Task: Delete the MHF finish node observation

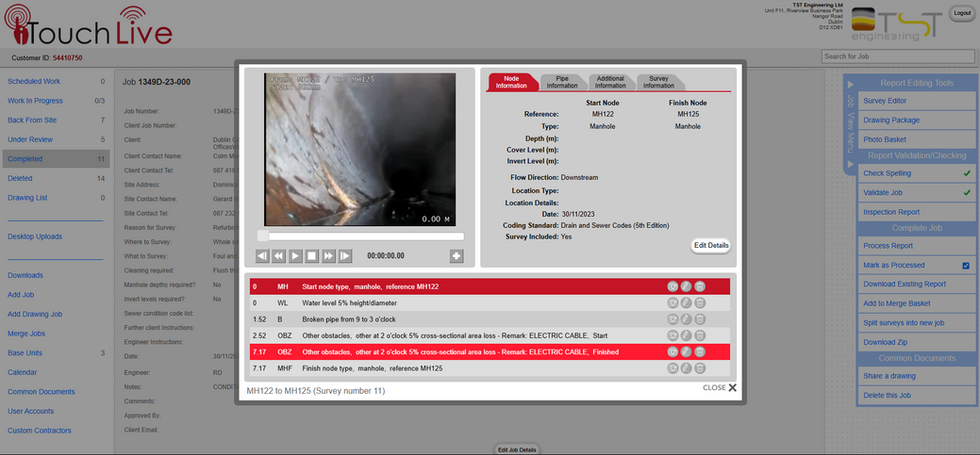Action: pyautogui.click(x=700, y=368)
